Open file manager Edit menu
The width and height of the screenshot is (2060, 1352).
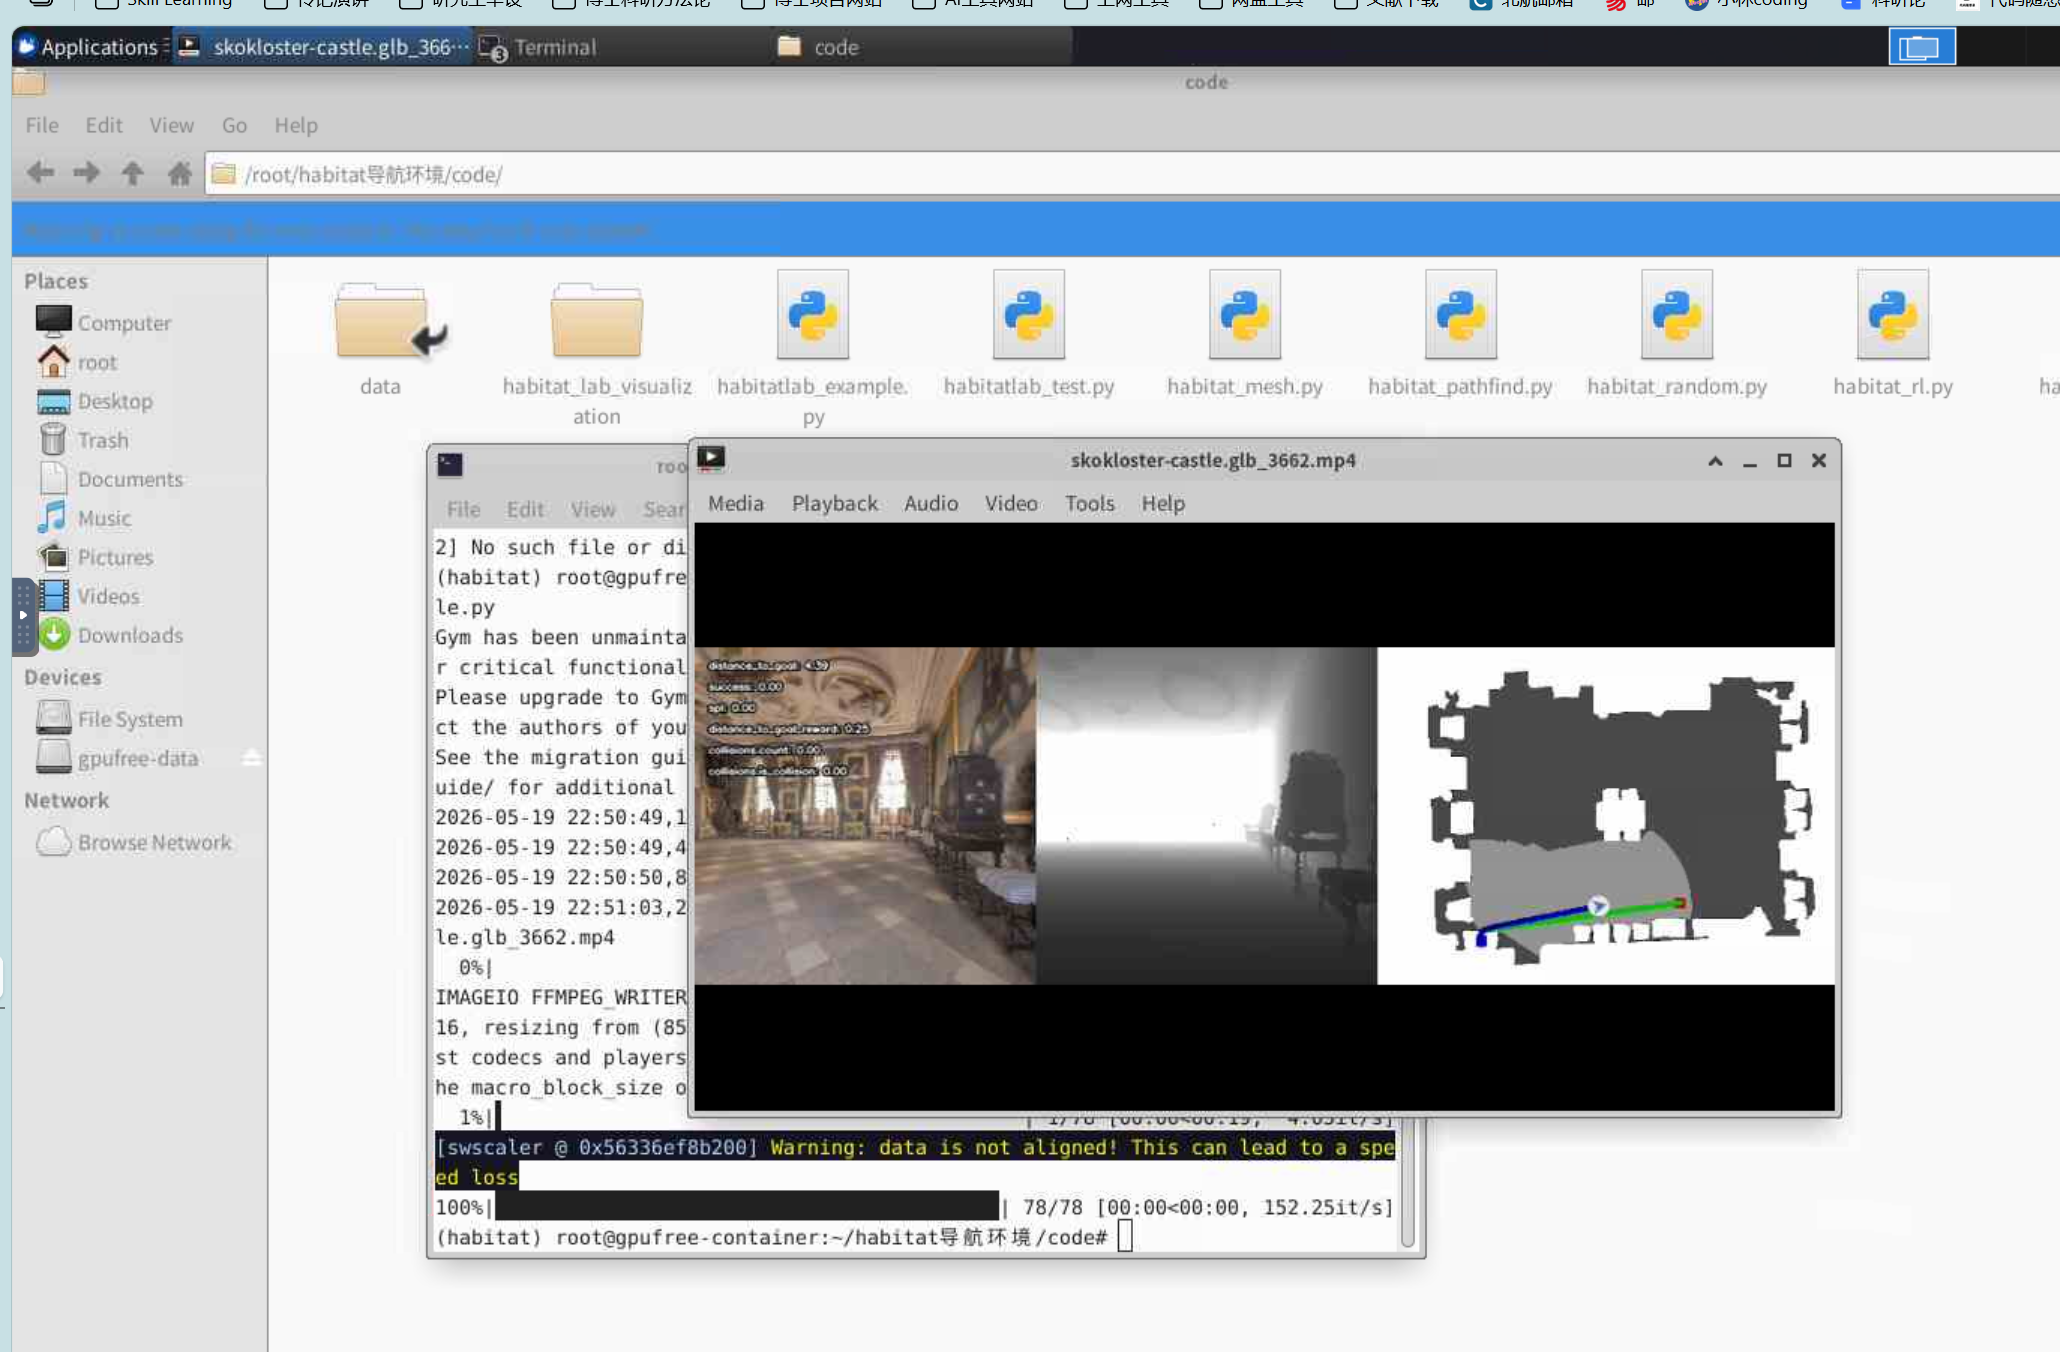click(104, 125)
